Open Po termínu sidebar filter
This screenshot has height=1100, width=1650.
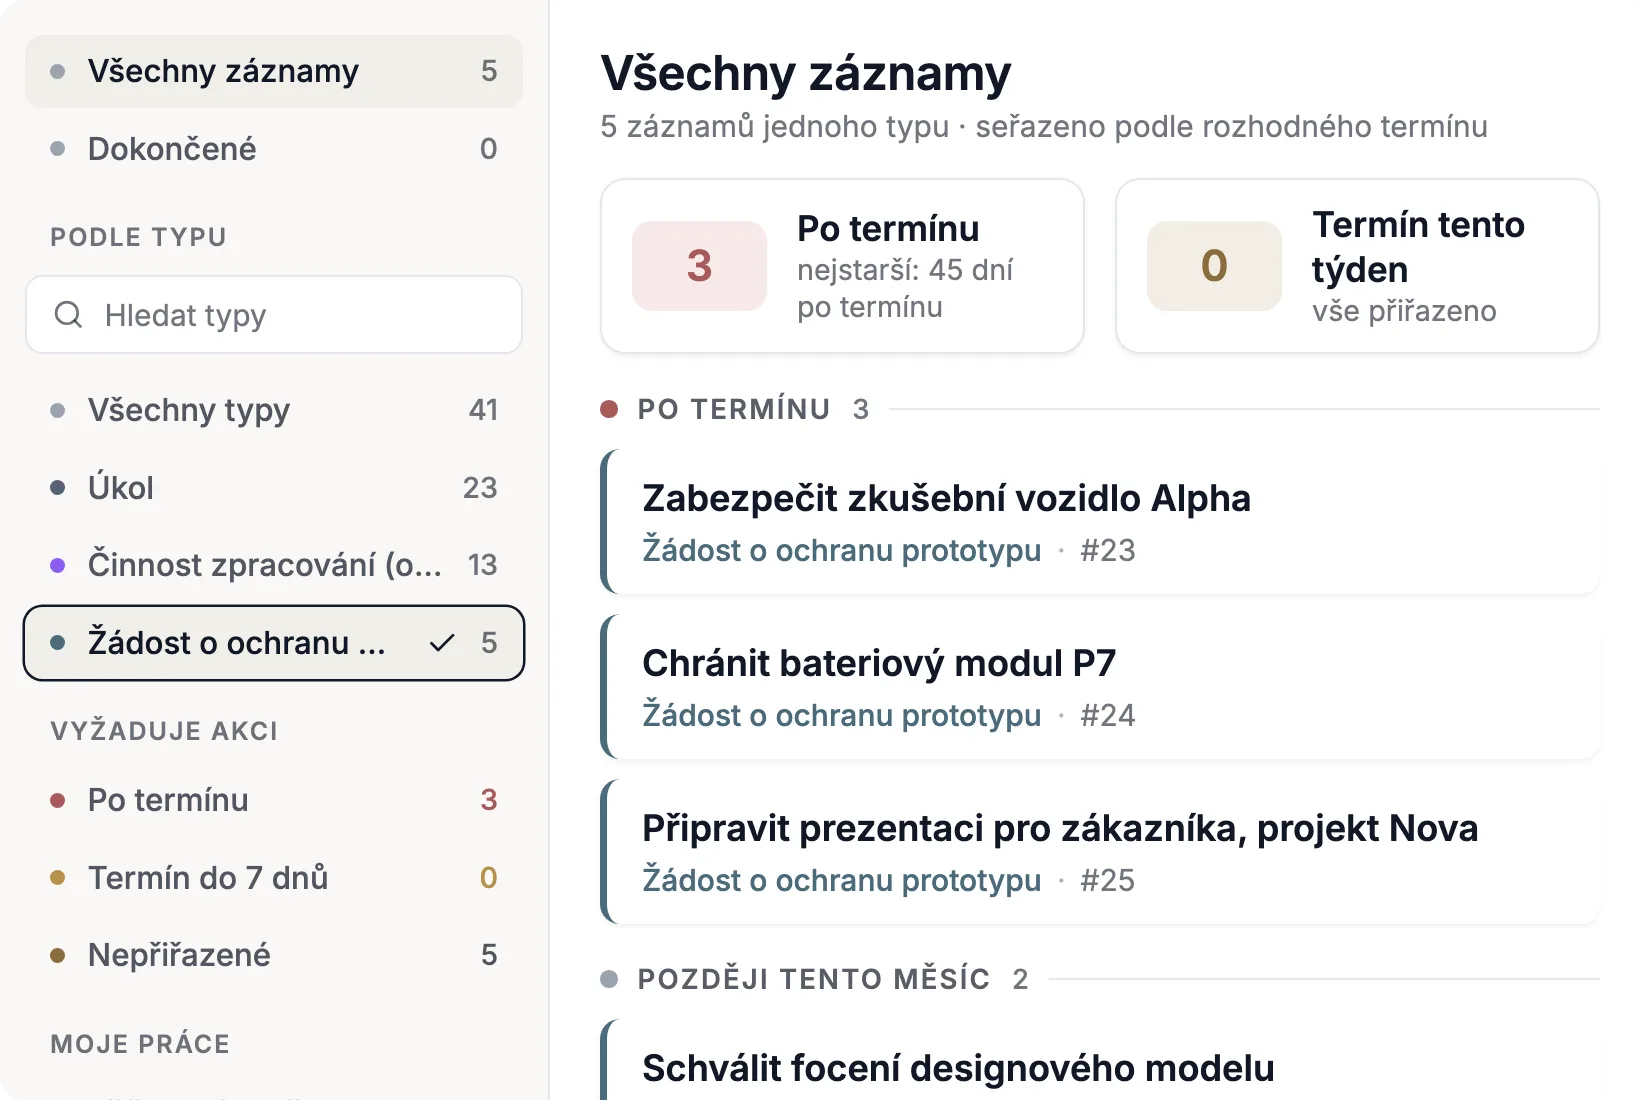click(x=274, y=800)
